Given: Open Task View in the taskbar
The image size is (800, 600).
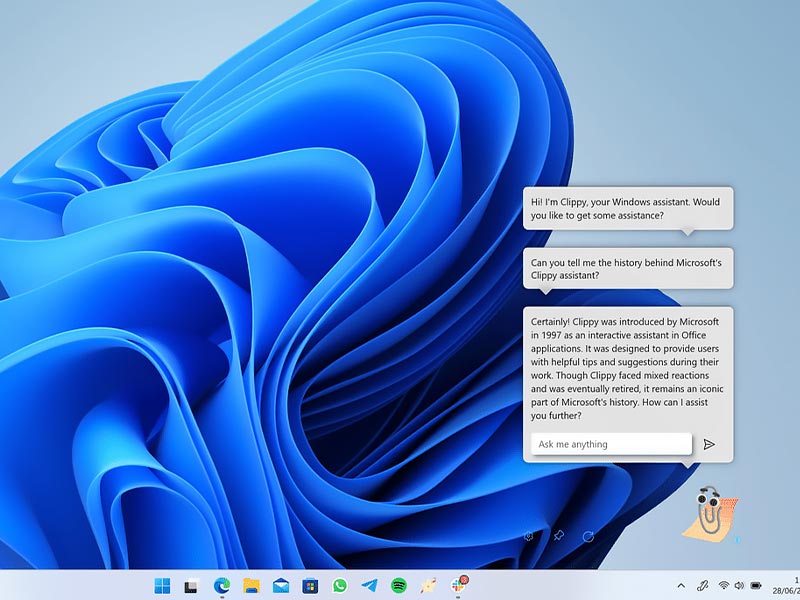Looking at the screenshot, I should coord(191,586).
